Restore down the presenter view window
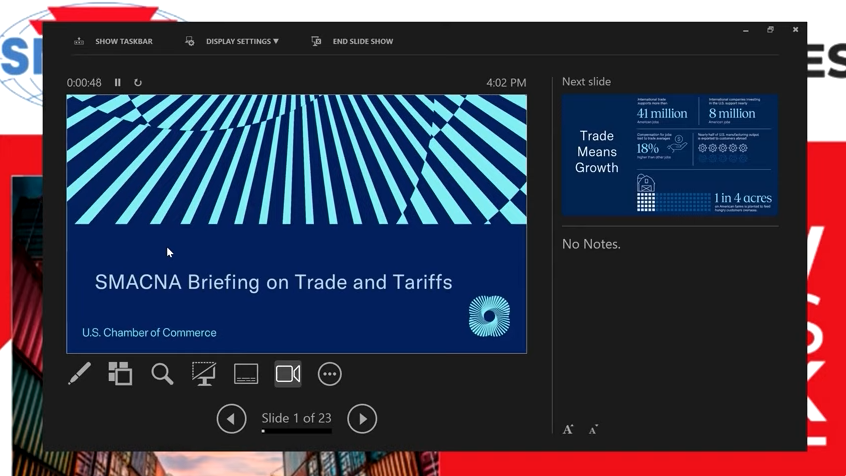 click(770, 30)
